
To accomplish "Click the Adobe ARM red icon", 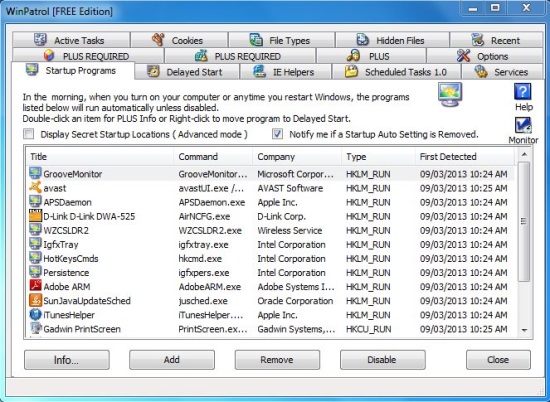I will (x=35, y=286).
